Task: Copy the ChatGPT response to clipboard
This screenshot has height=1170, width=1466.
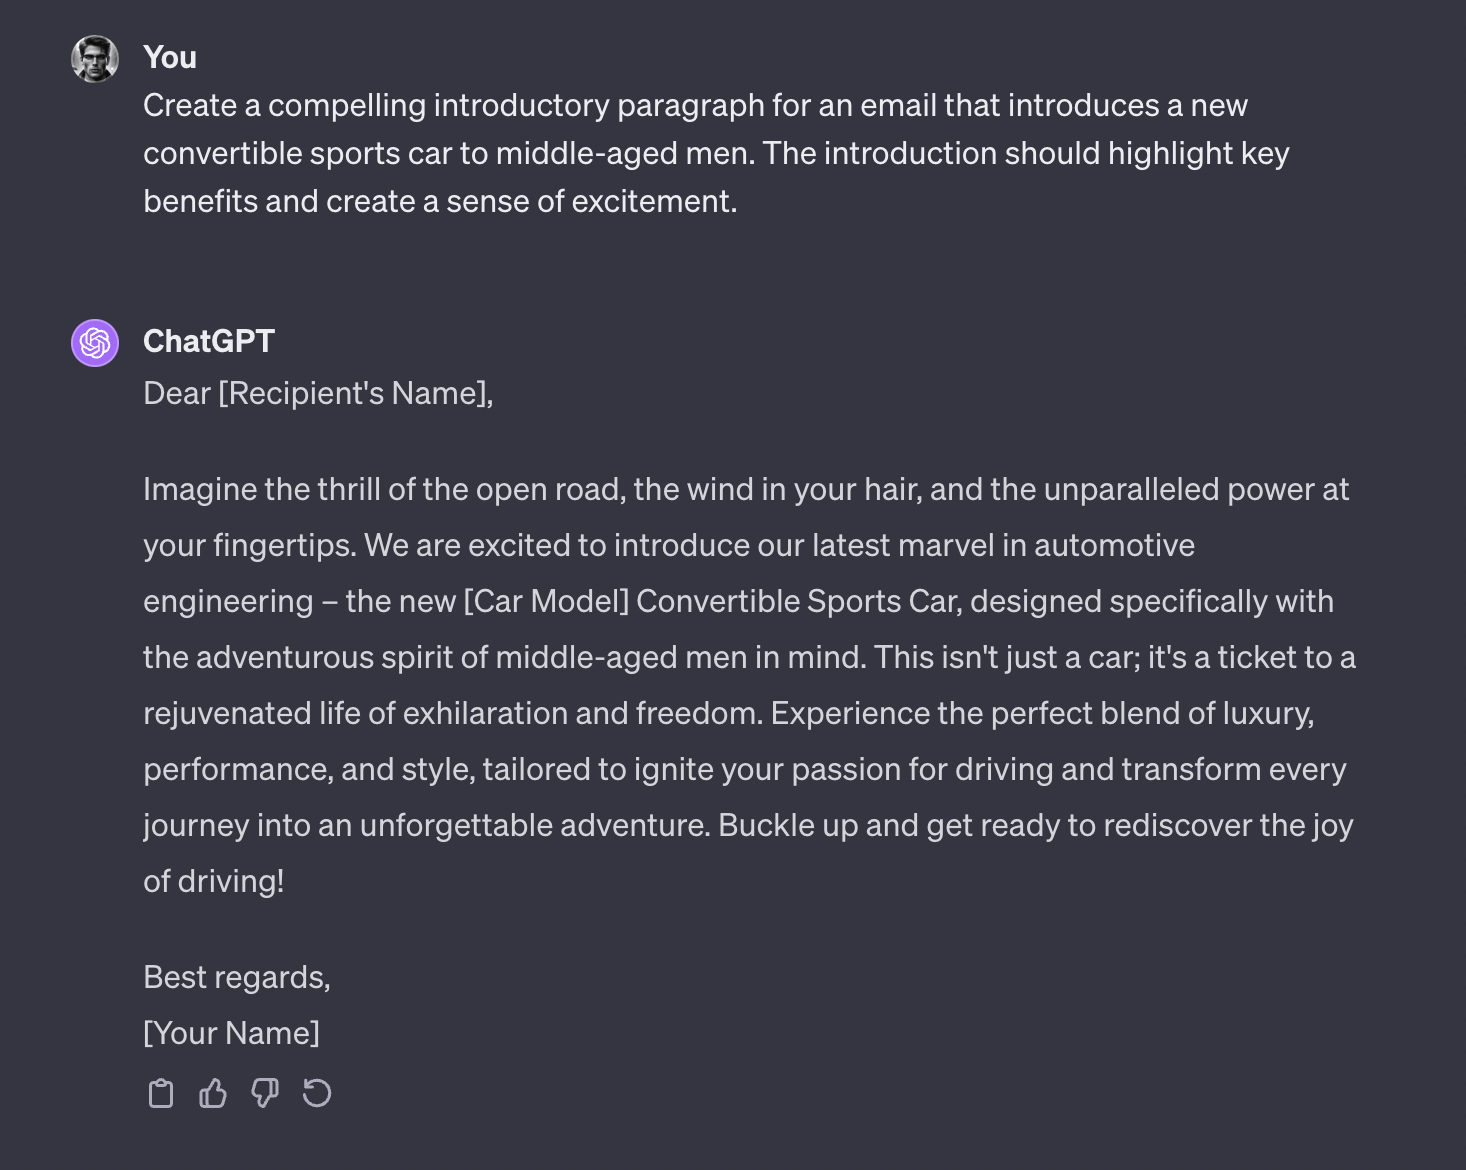Action: pyautogui.click(x=161, y=1093)
